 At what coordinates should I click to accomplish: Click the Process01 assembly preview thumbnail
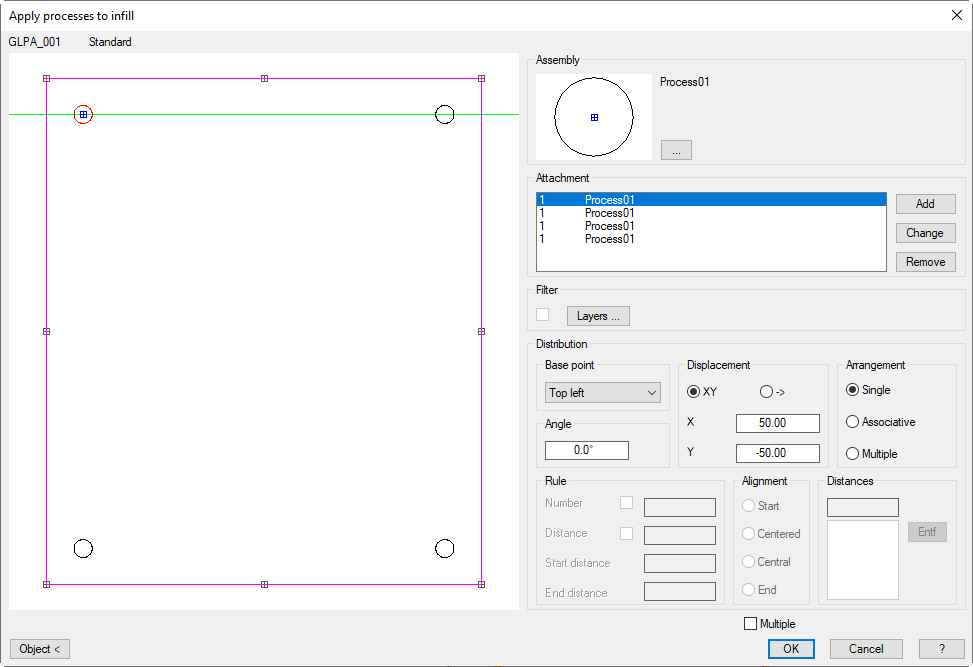tap(594, 117)
